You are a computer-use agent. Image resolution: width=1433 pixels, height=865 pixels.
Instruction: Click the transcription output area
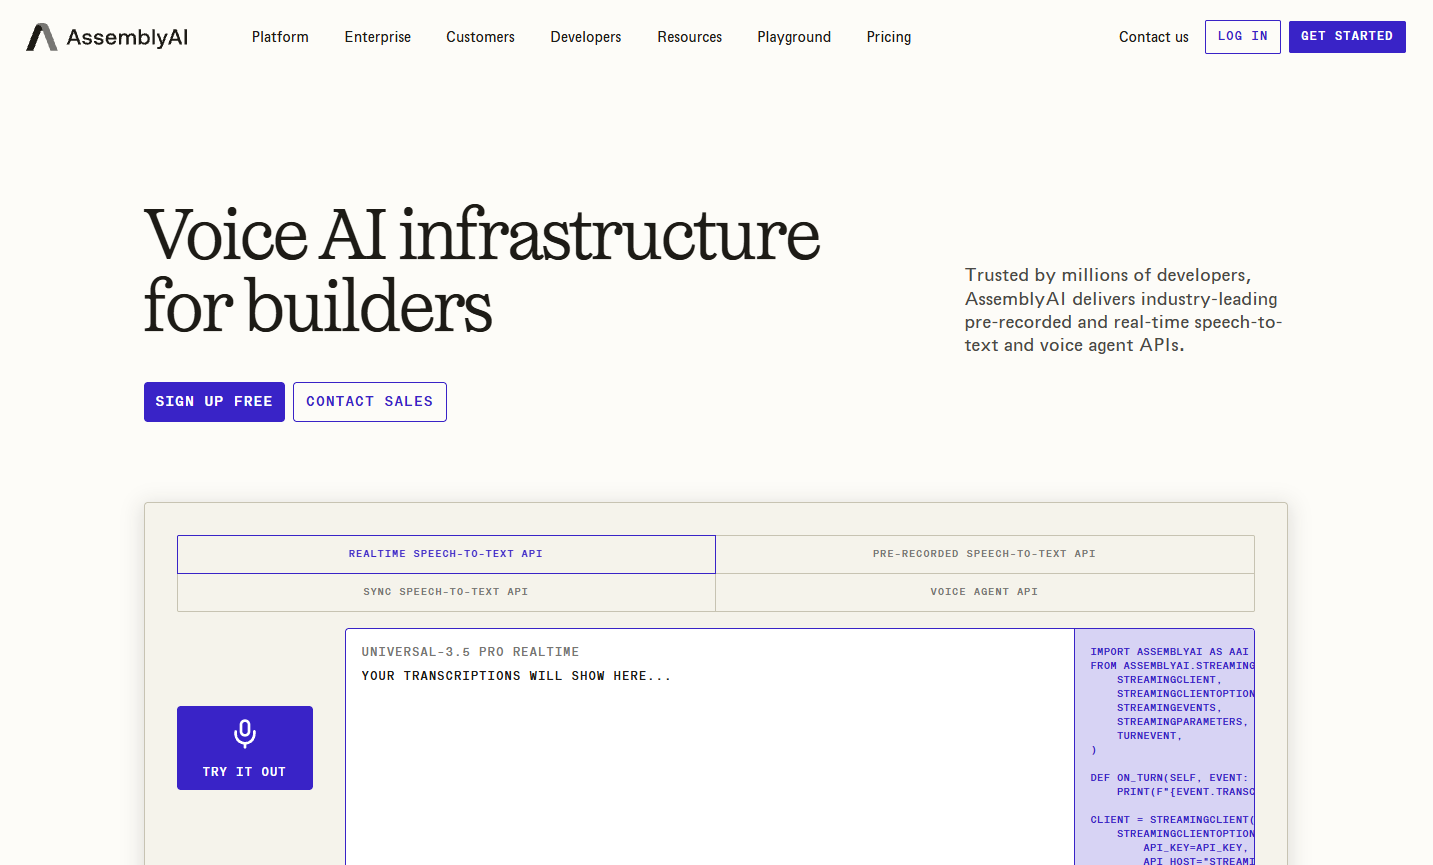710,747
